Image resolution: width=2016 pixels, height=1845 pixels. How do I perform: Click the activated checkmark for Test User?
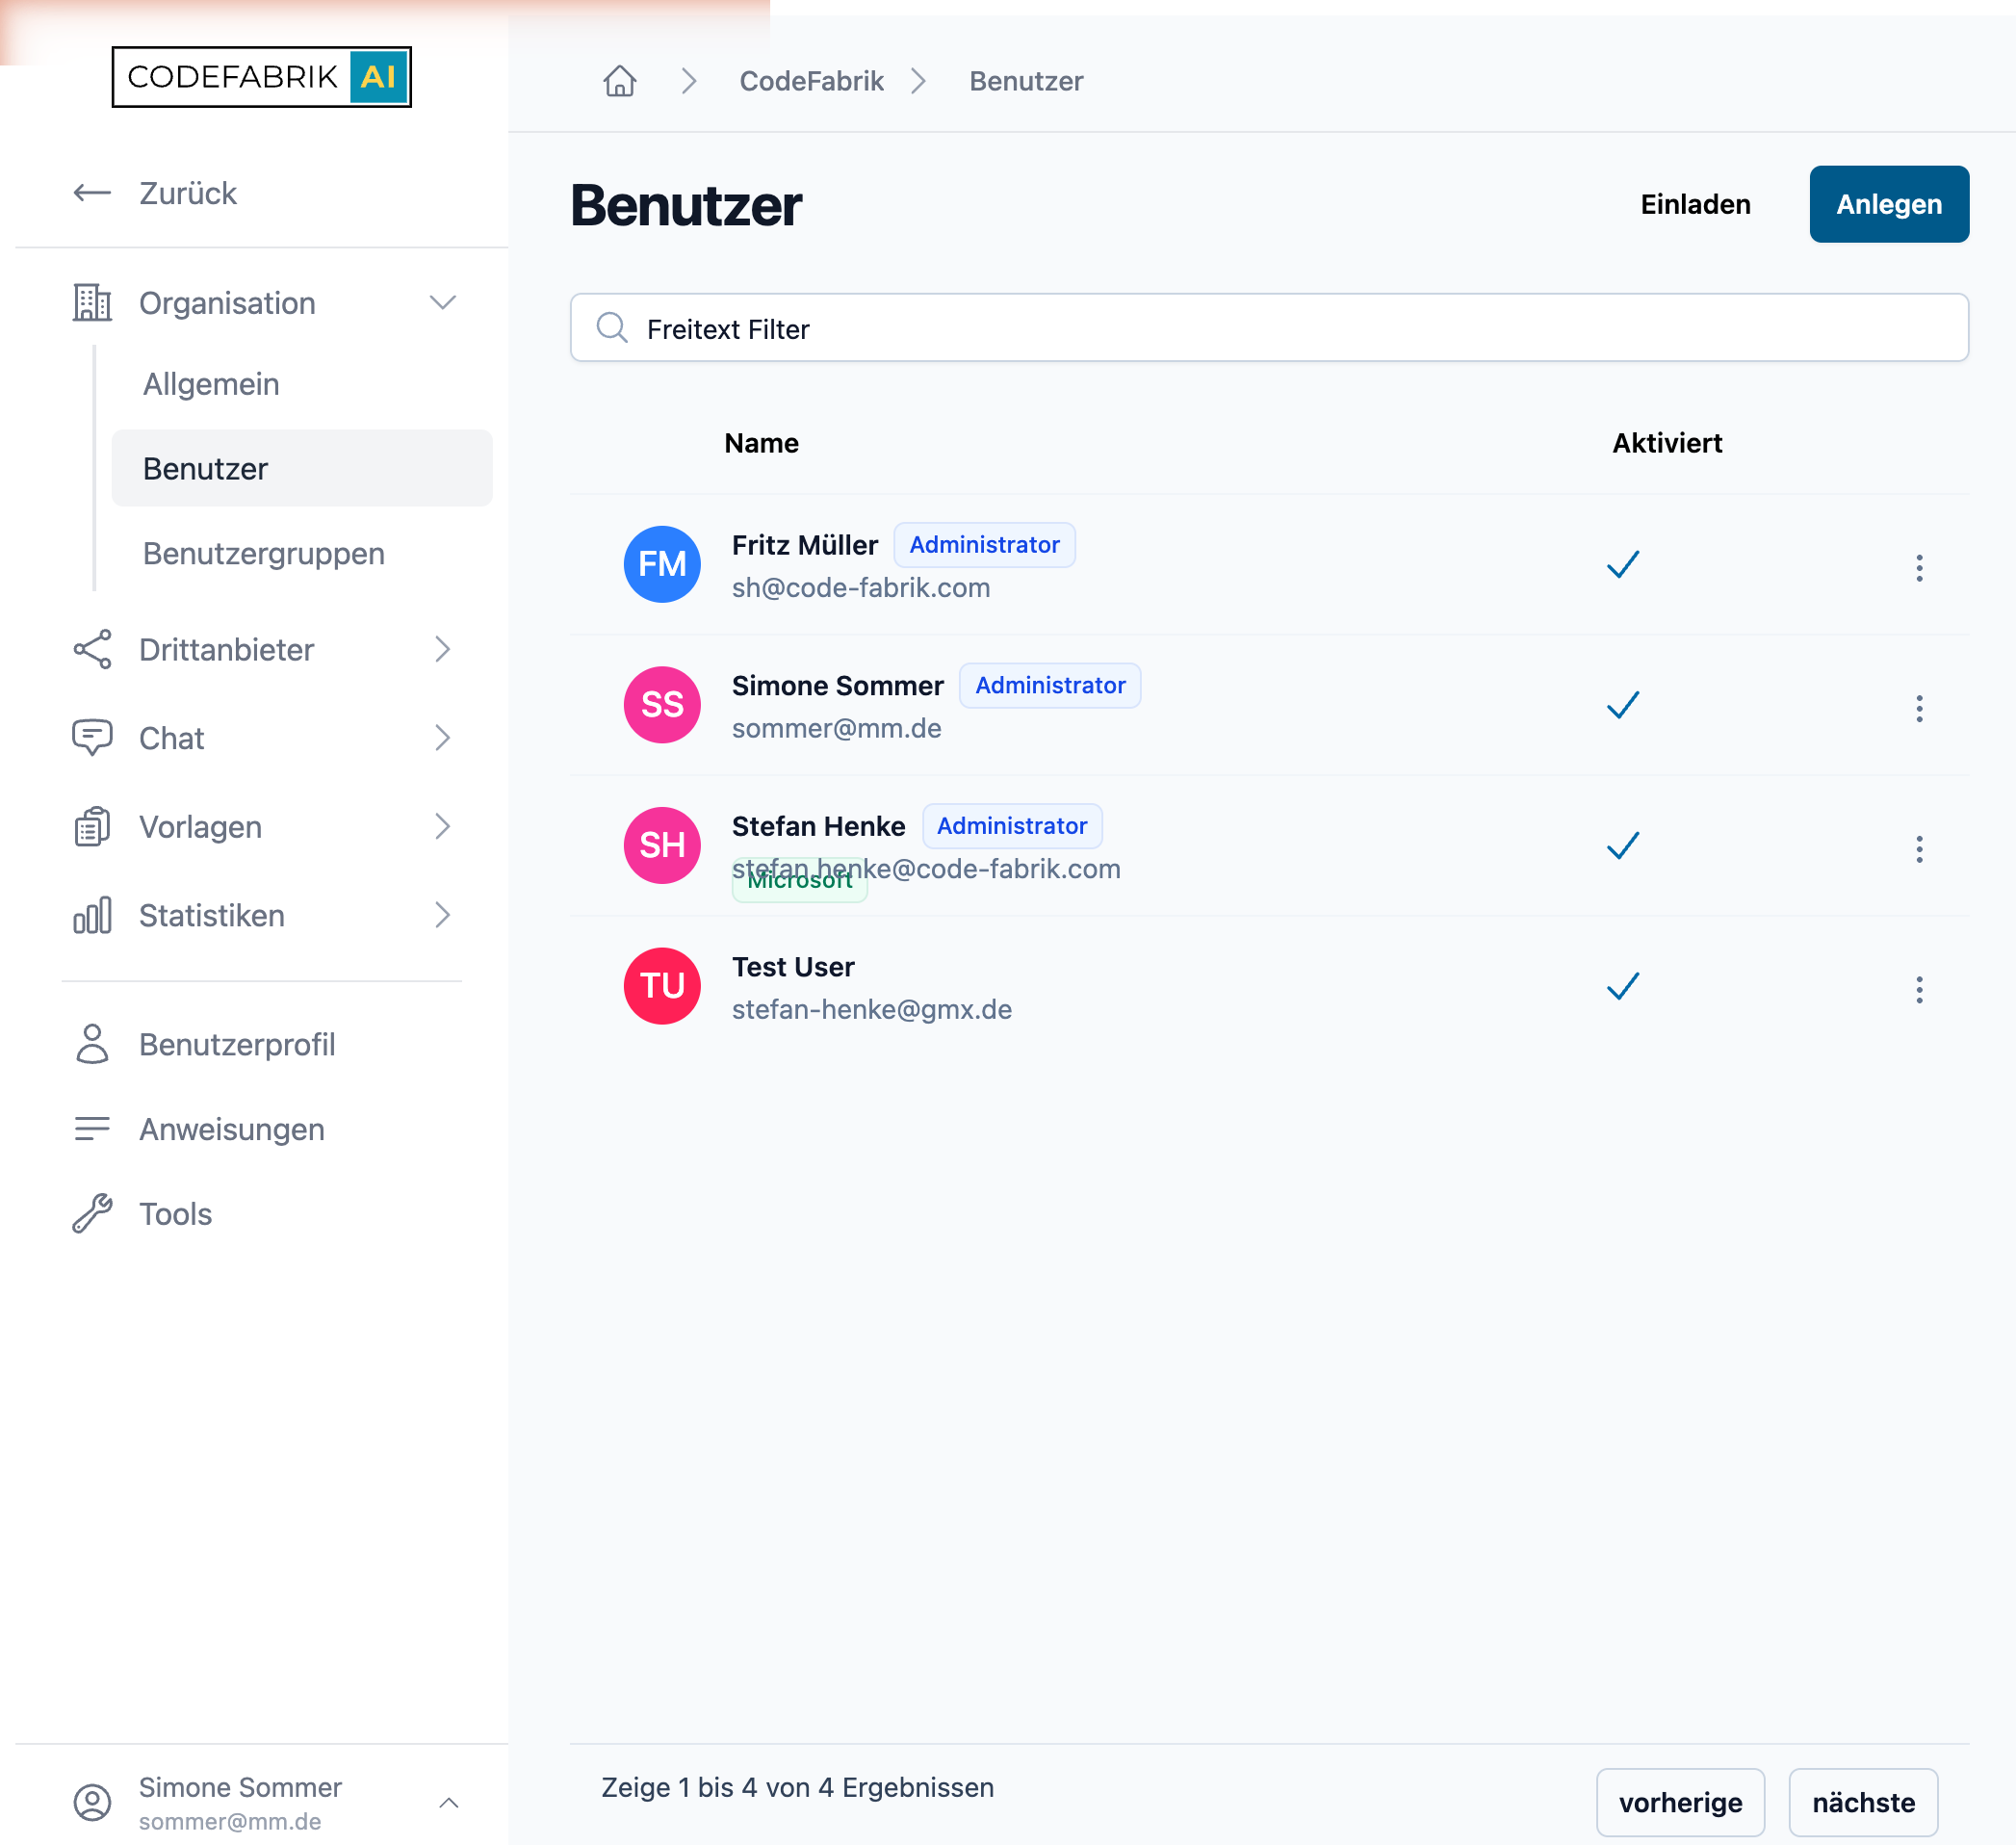[1623, 986]
